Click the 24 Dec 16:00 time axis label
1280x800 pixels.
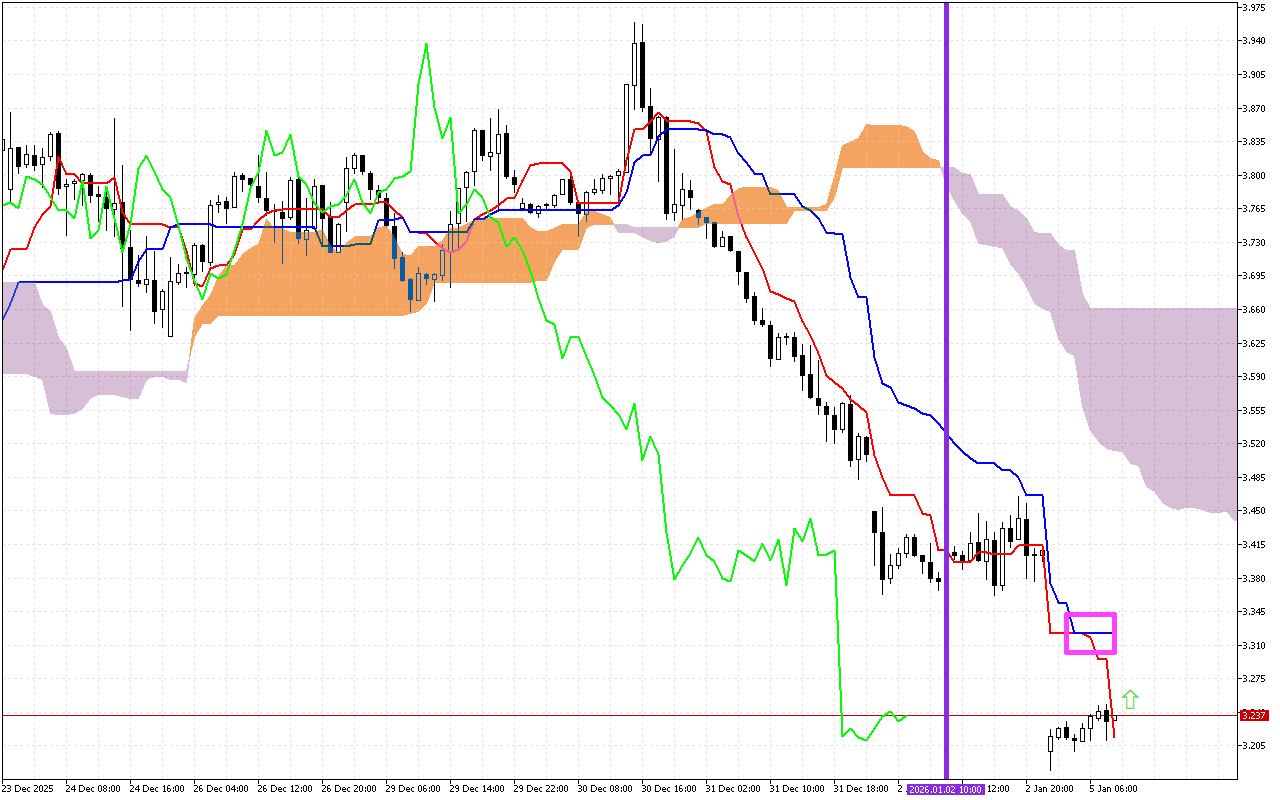pos(157,789)
